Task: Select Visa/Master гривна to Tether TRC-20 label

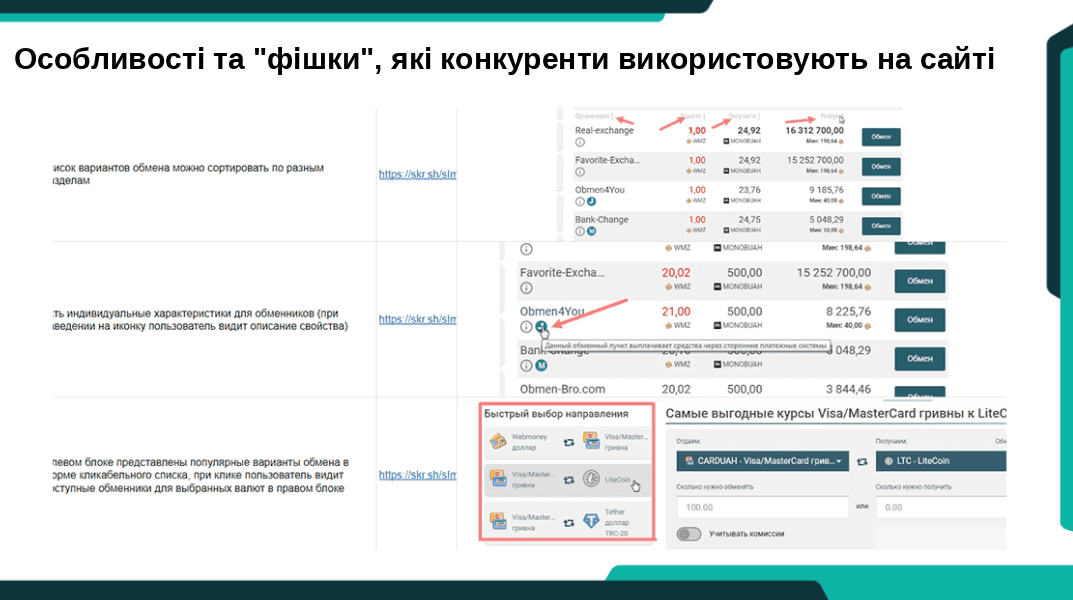Action: pyautogui.click(x=568, y=522)
